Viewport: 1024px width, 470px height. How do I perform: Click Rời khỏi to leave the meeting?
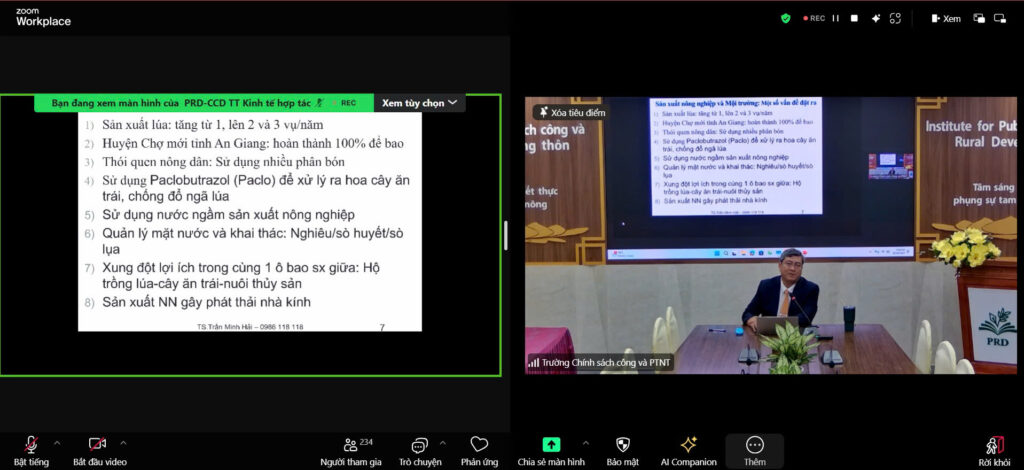pyautogui.click(x=995, y=449)
